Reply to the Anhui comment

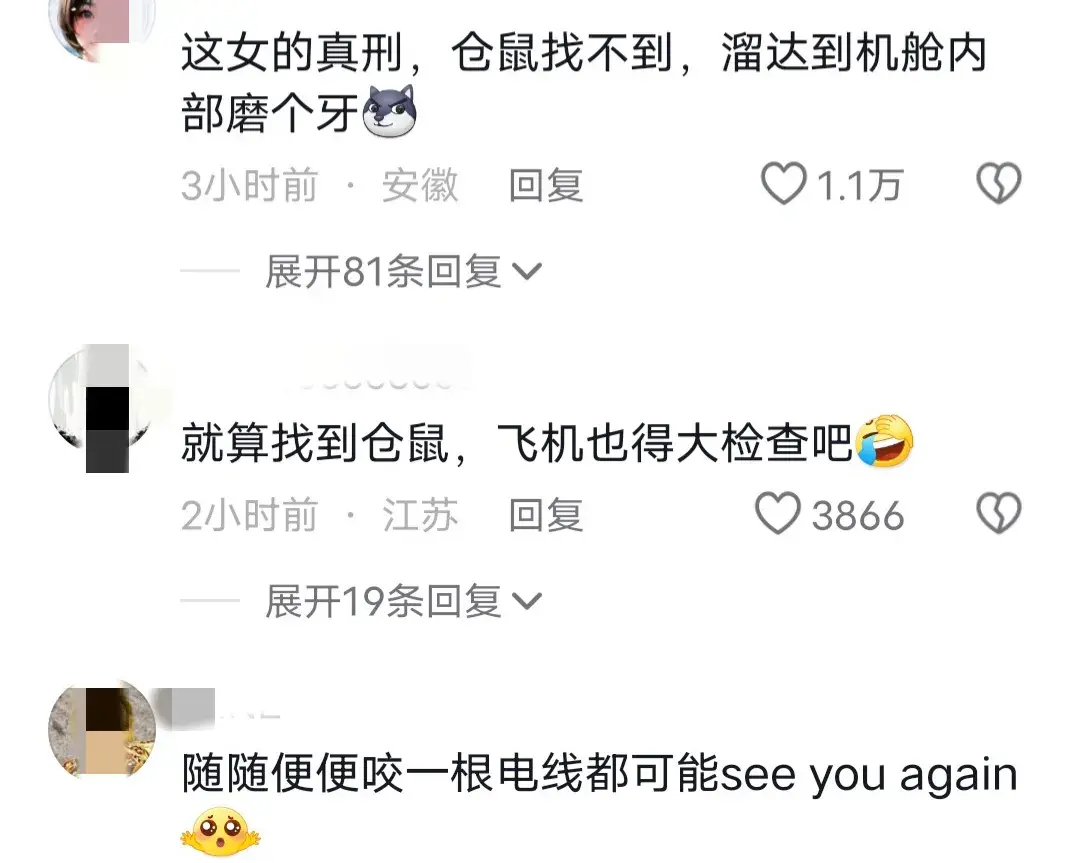point(546,185)
